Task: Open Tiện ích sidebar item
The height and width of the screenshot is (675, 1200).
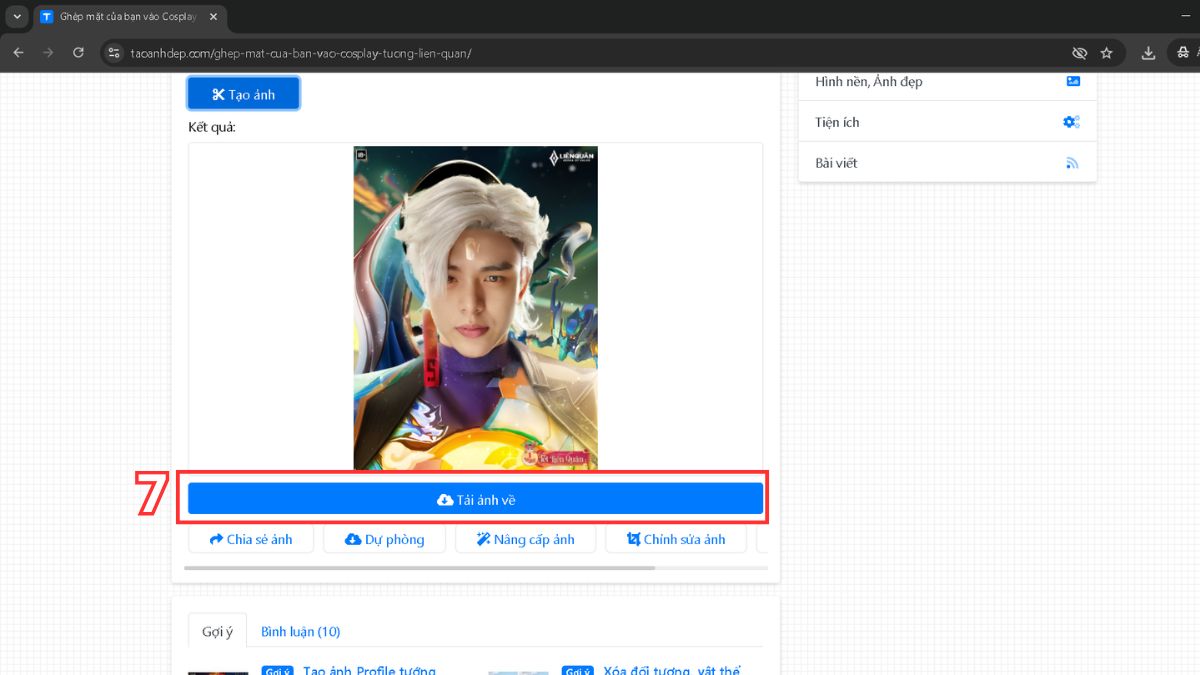Action: coord(947,122)
